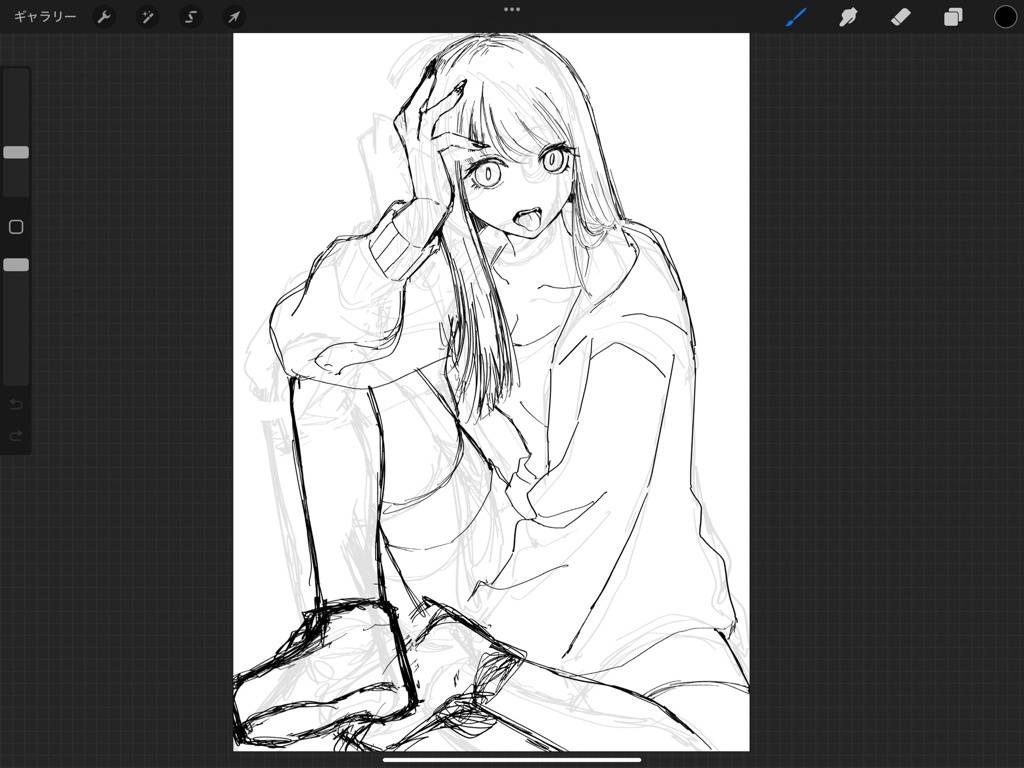Screen dimensions: 1024x768
Task: Select the Smudge tool
Action: coord(848,17)
